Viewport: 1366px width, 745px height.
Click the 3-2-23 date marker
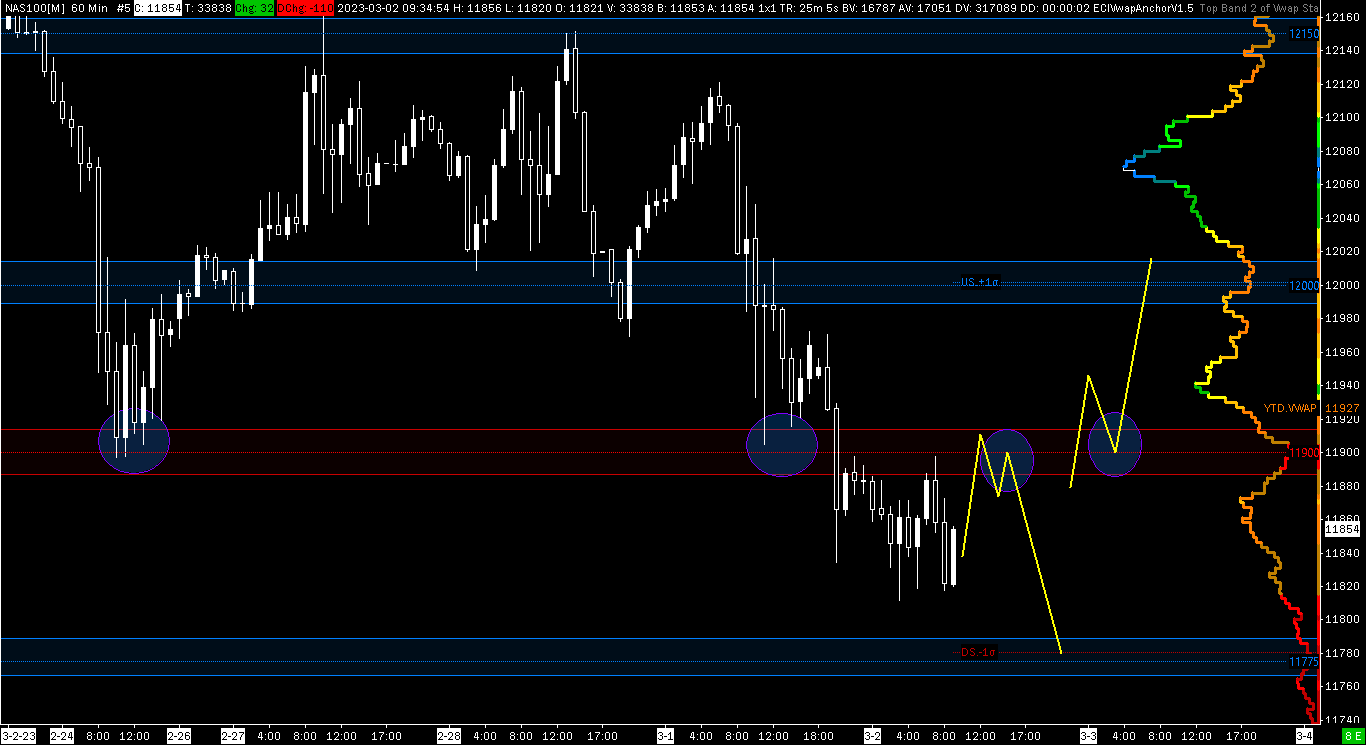19,736
